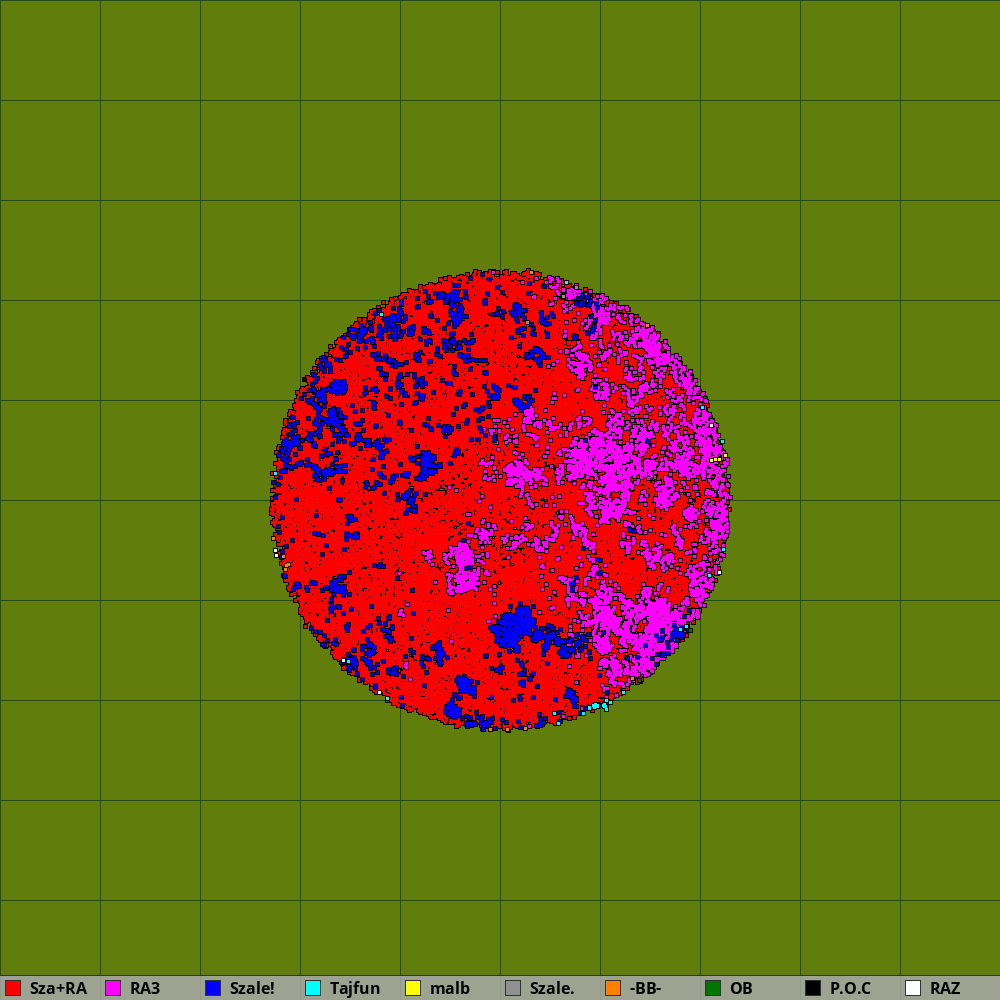Screen dimensions: 1000x1000
Task: Select the 'P.O.C' legend label
Action: click(x=850, y=988)
